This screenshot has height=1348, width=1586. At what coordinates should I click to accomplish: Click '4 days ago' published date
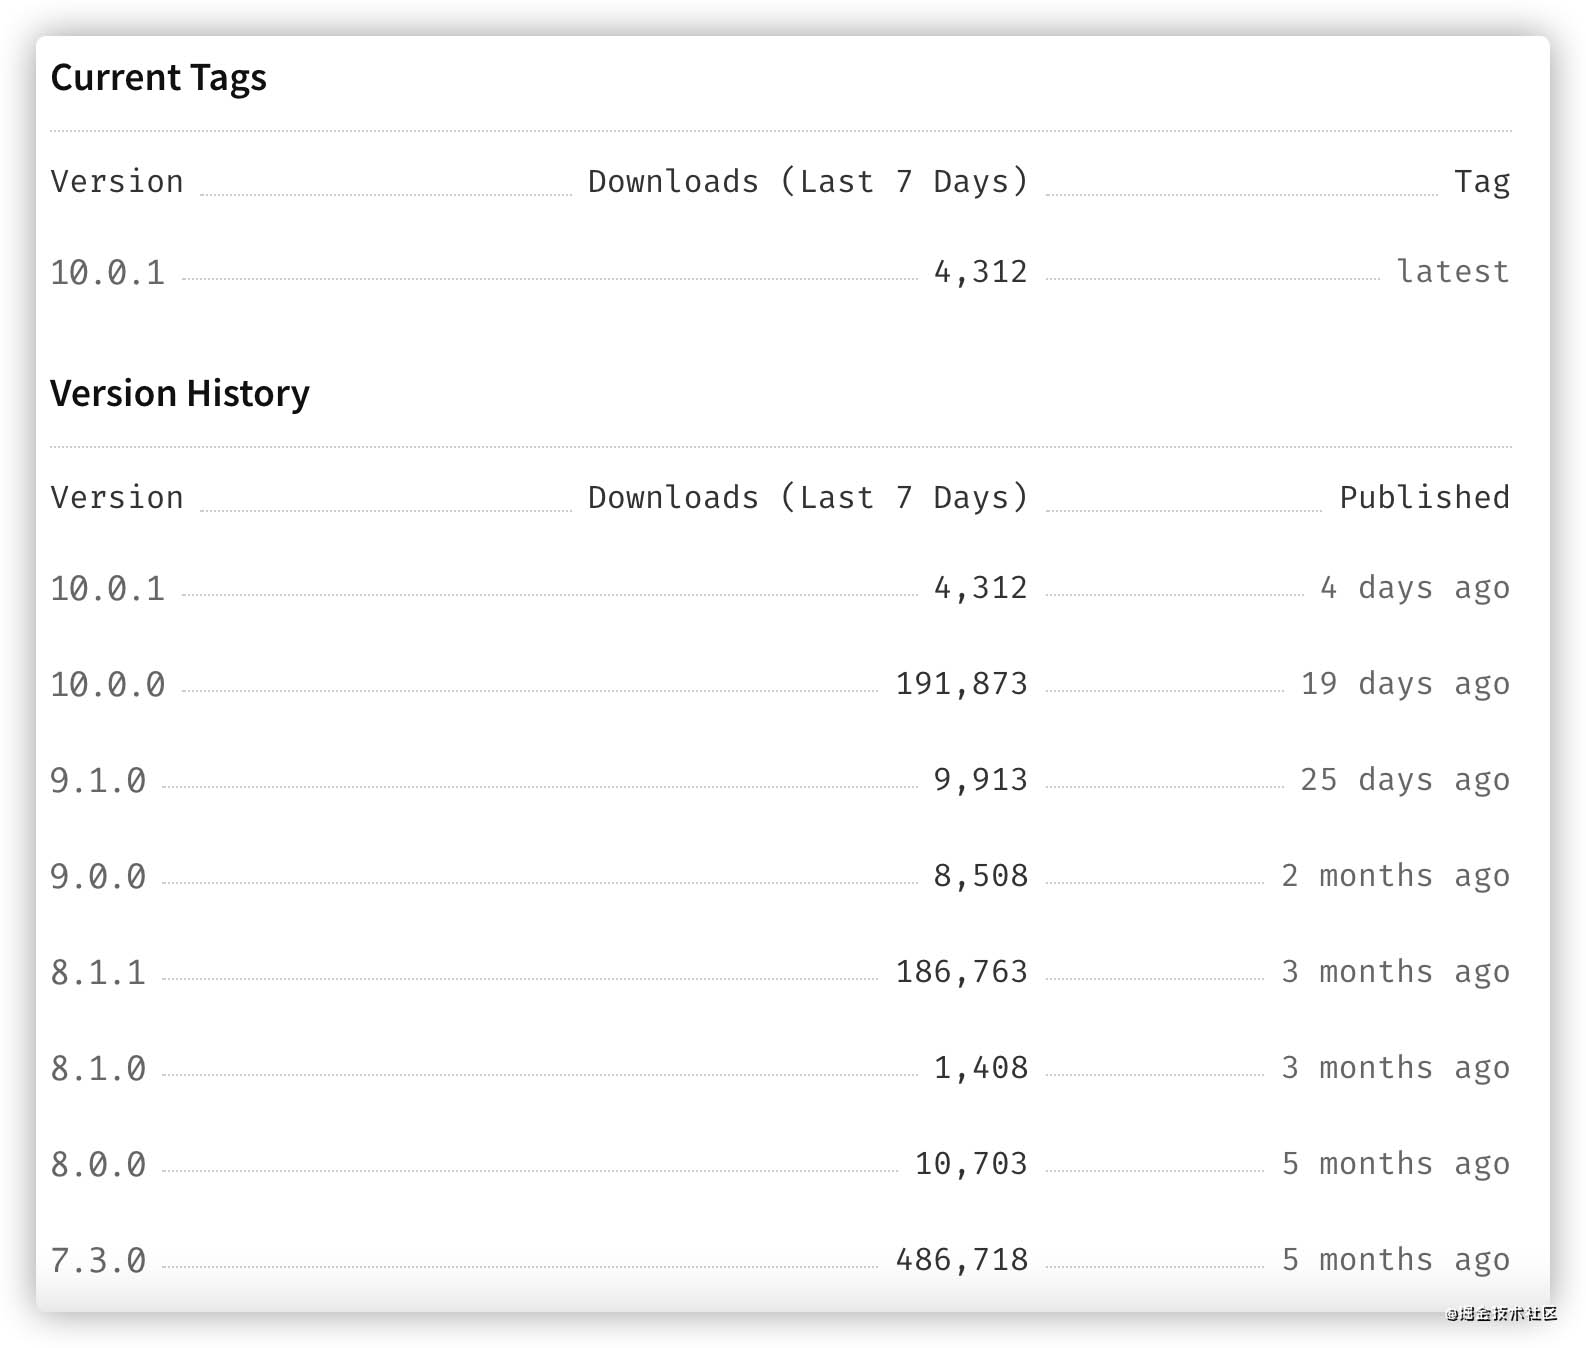[1415, 588]
